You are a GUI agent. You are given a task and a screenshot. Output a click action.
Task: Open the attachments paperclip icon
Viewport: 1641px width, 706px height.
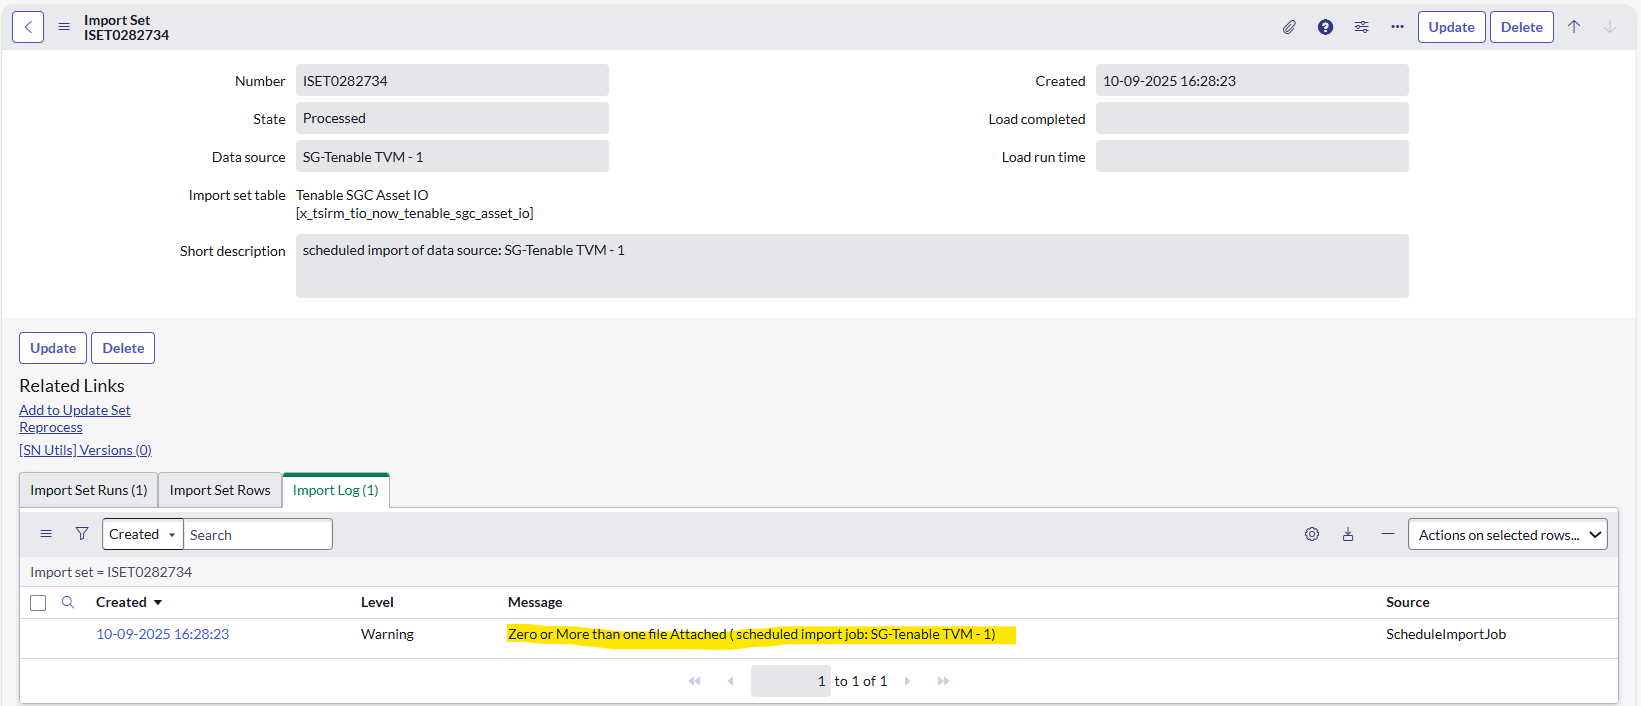coord(1289,27)
